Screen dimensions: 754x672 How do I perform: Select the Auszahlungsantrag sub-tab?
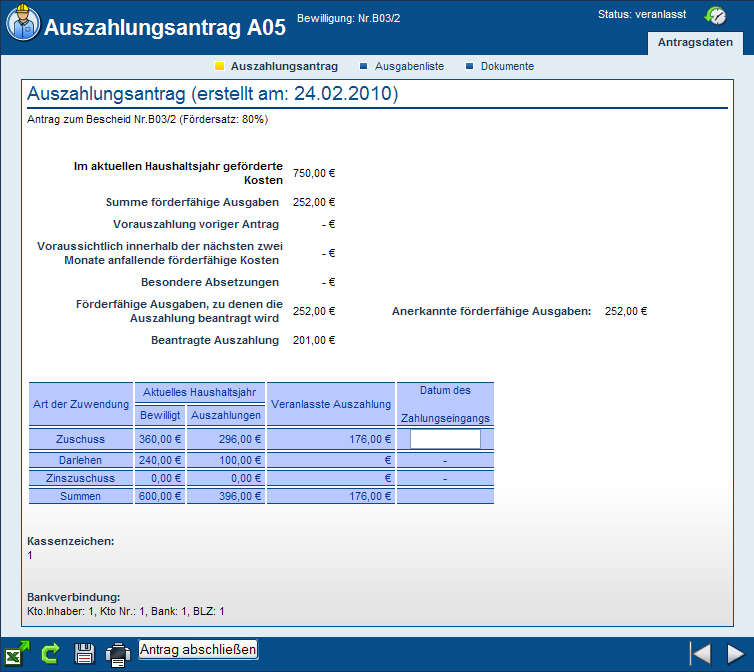tap(284, 66)
